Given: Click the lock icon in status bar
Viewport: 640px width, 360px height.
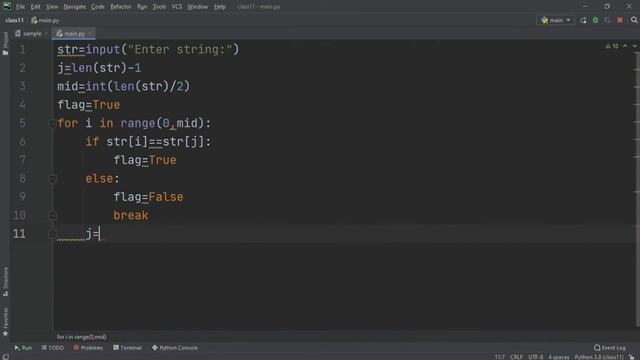Looking at the screenshot, I should pos(631,357).
